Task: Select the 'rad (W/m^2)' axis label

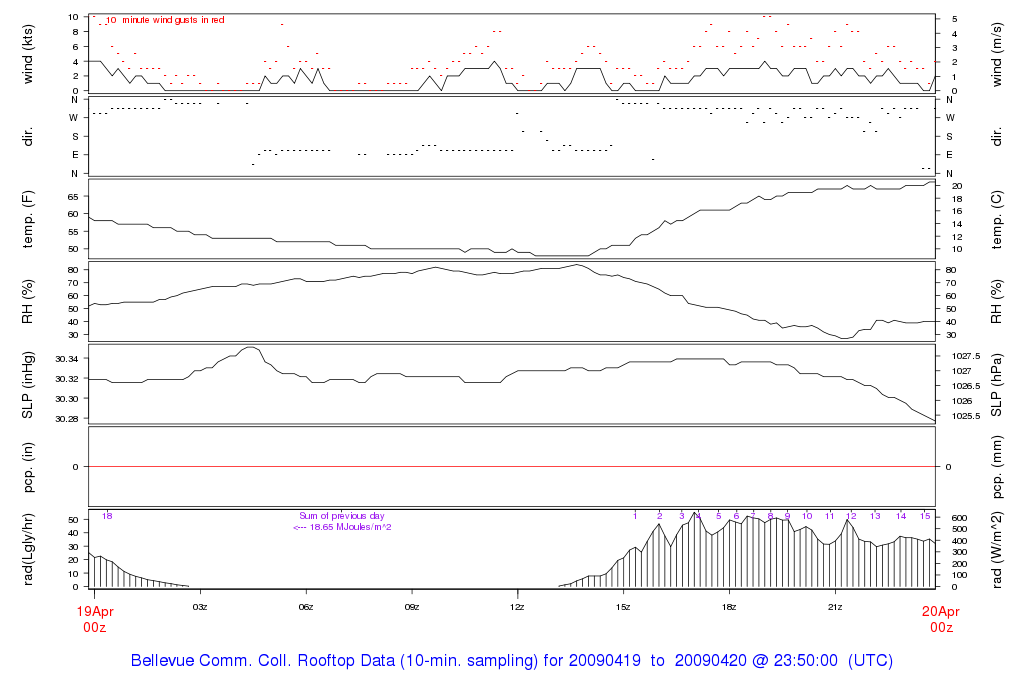Action: pos(997,549)
